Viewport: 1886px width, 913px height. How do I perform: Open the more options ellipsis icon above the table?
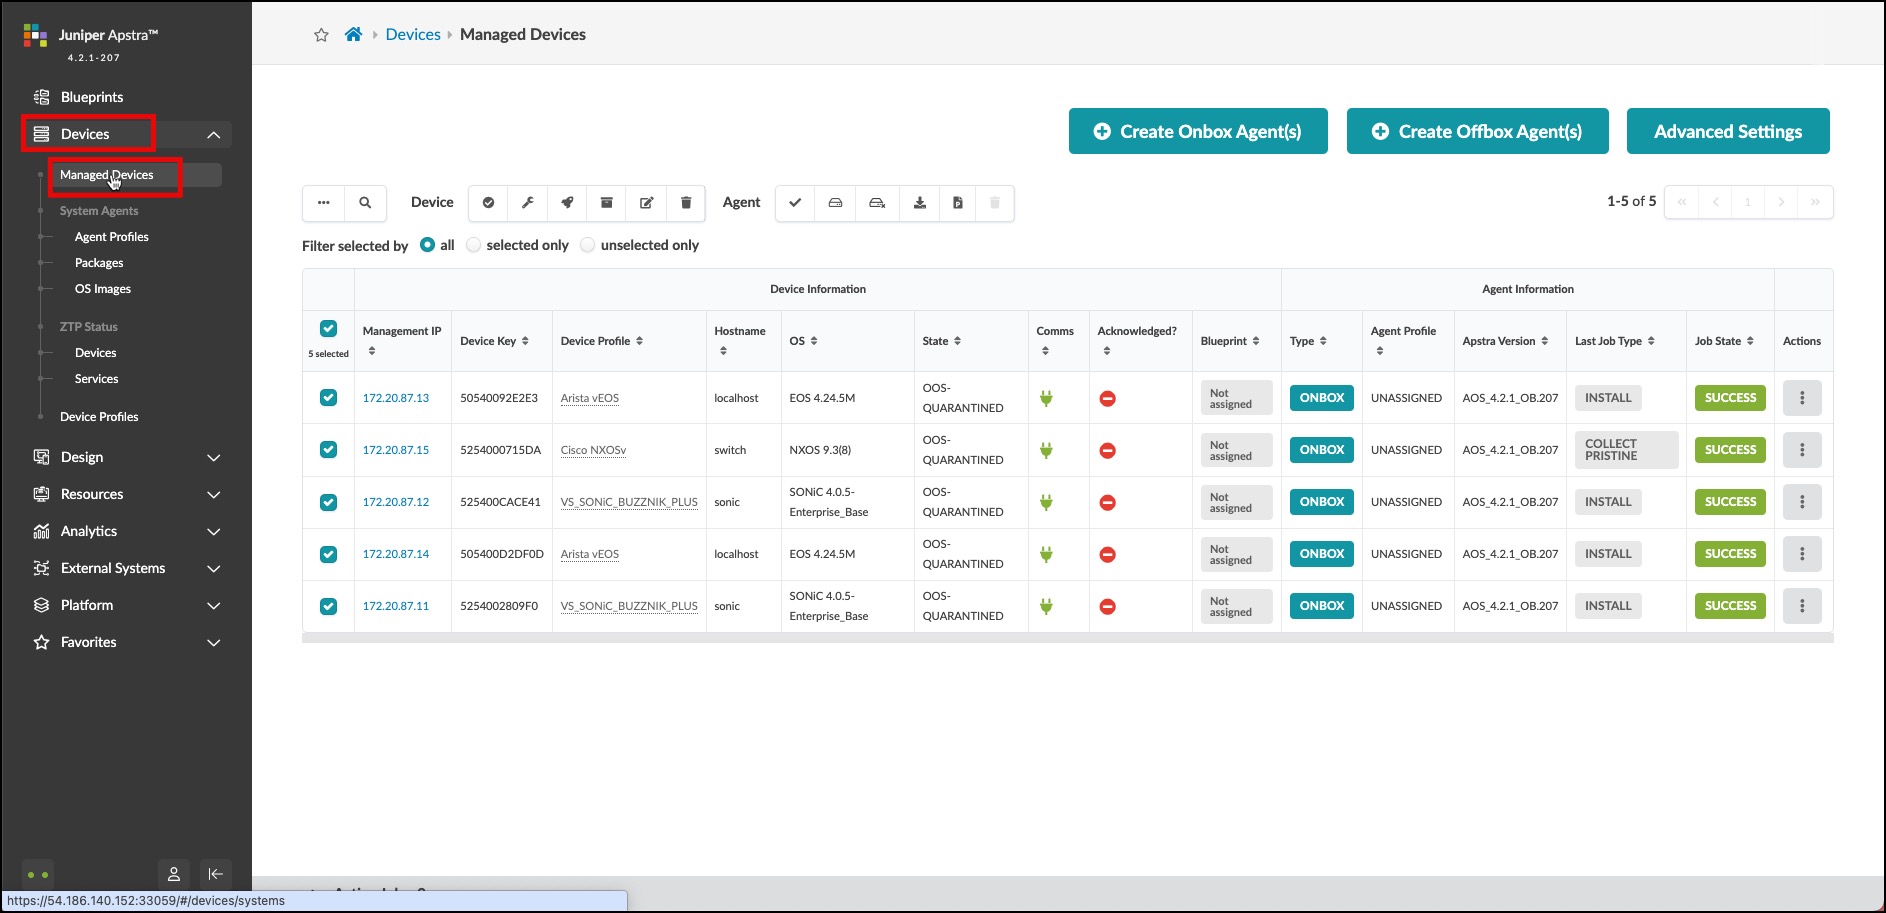coord(322,203)
